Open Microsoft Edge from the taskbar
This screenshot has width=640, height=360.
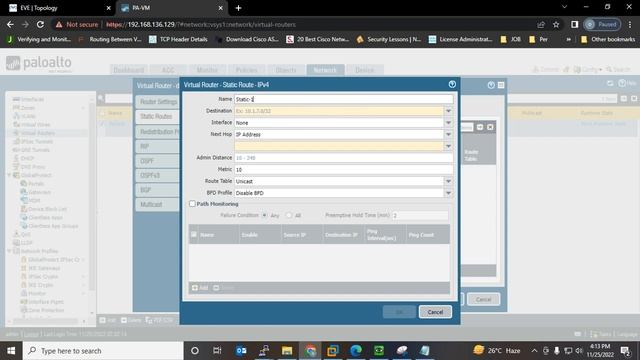(356, 351)
